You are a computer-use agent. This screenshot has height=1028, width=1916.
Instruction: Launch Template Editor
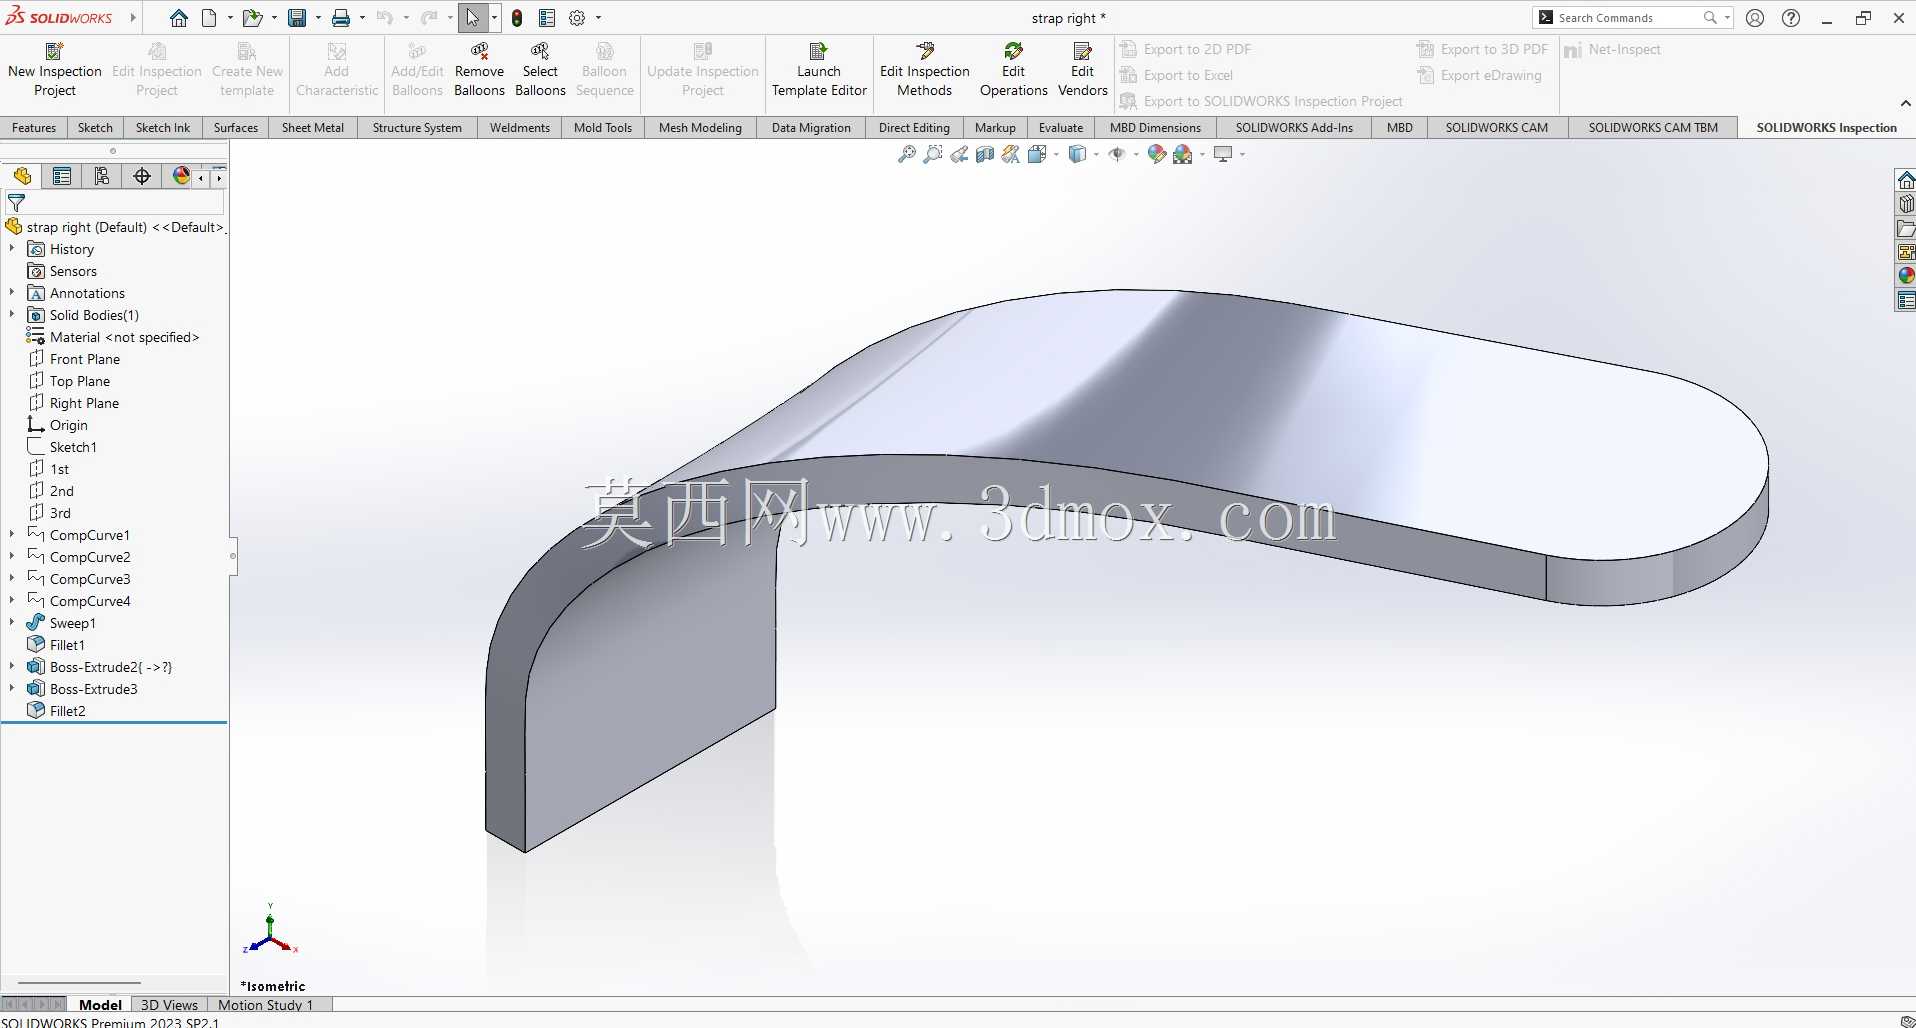[819, 69]
